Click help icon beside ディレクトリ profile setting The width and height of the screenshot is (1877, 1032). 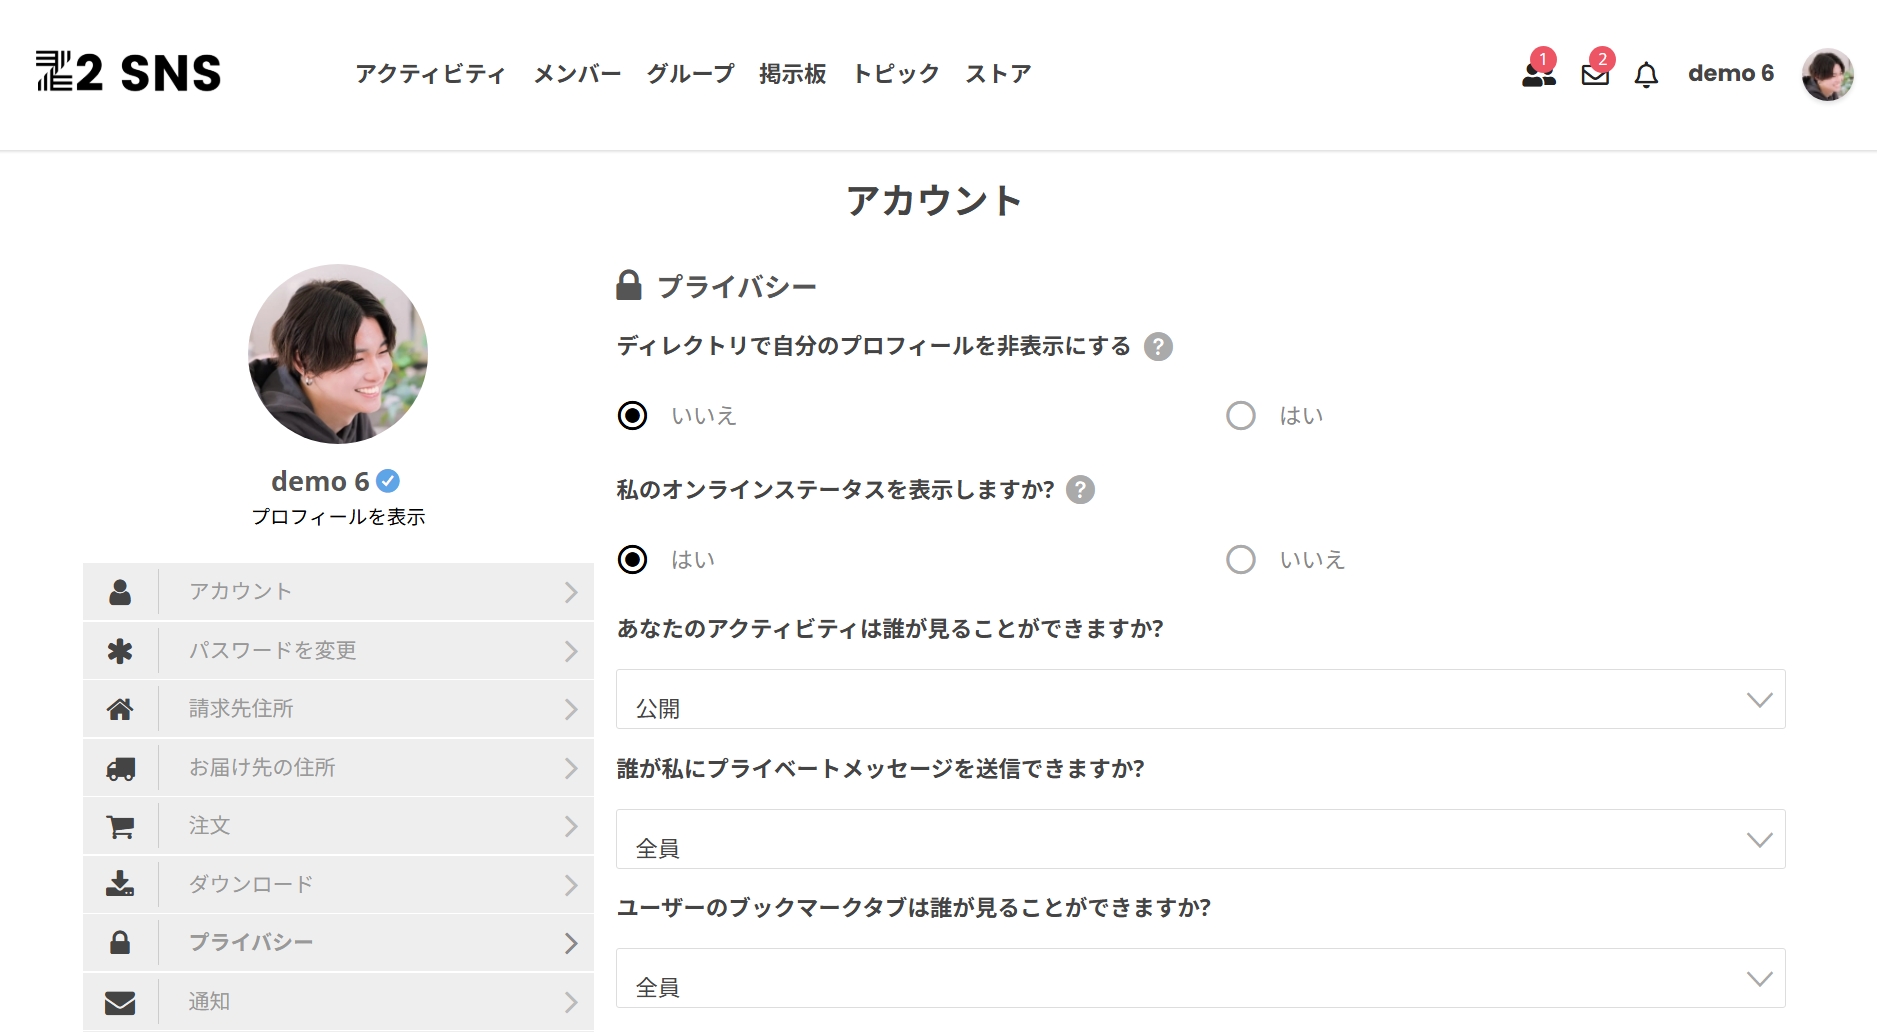tap(1158, 347)
